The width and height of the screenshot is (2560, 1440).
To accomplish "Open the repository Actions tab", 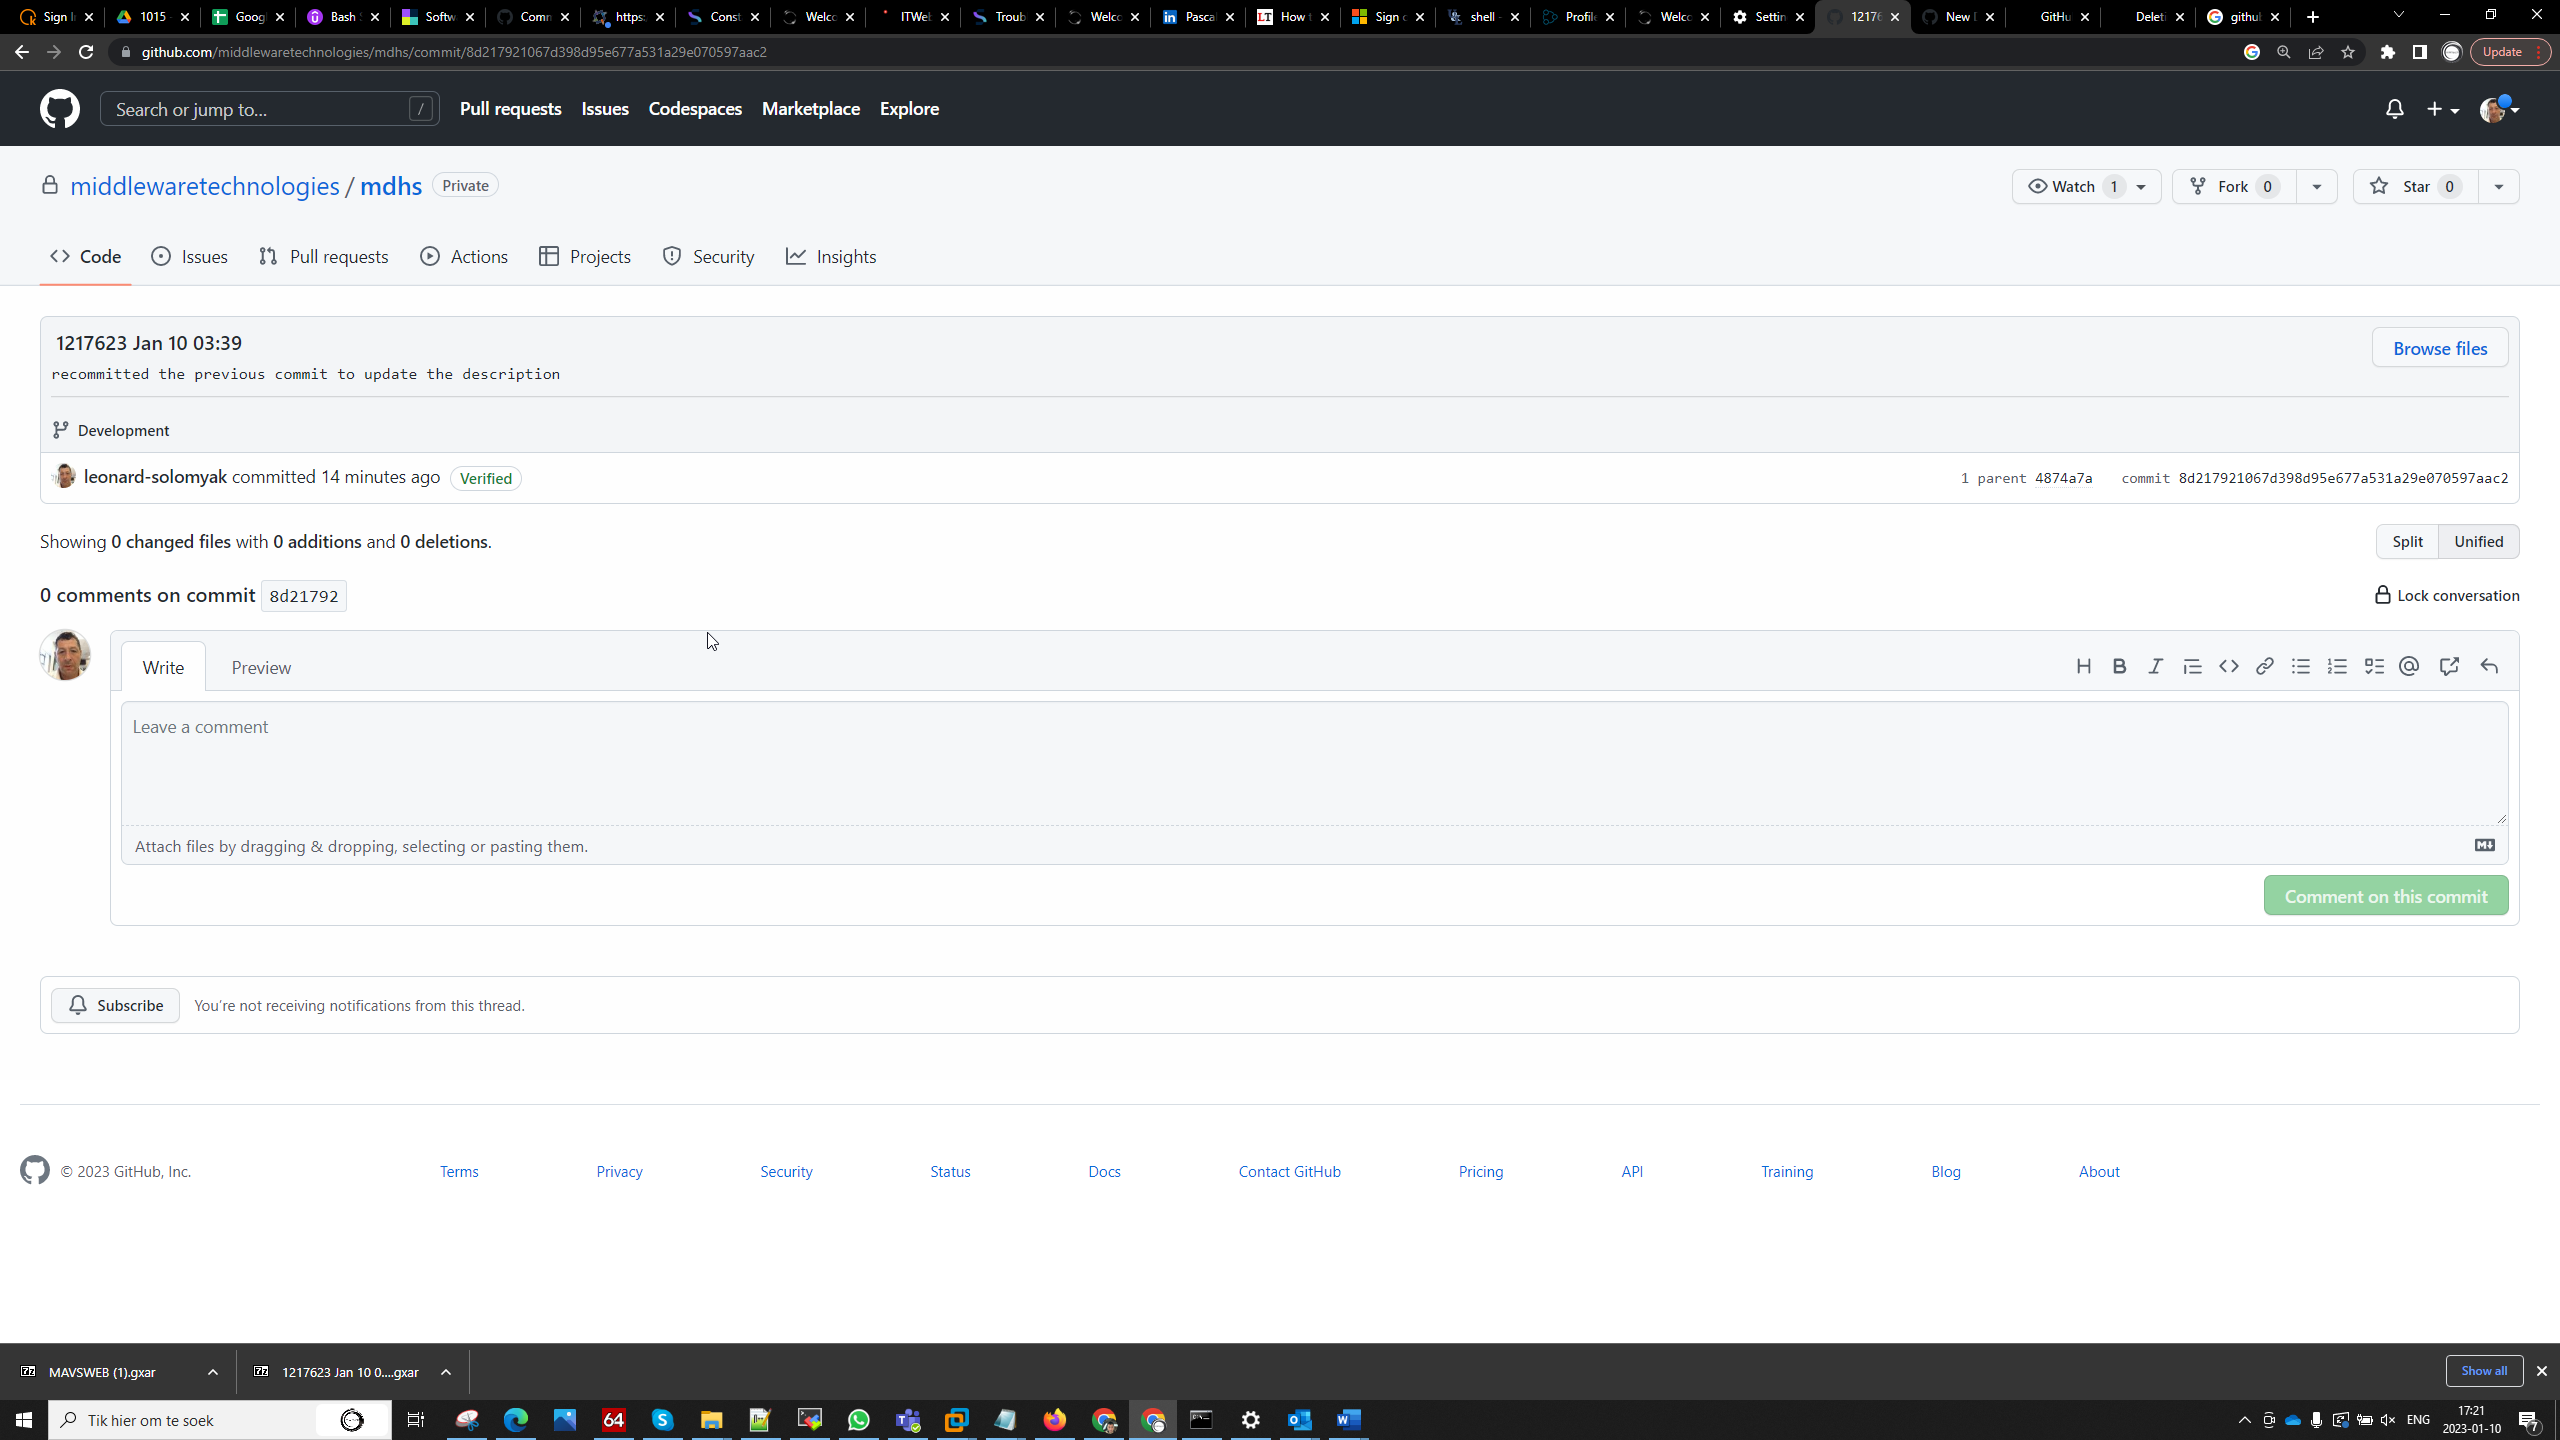I will [463, 256].
